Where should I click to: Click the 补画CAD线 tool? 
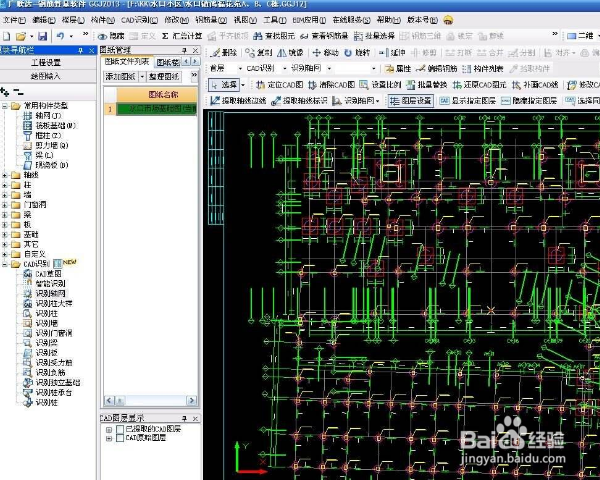coord(535,85)
